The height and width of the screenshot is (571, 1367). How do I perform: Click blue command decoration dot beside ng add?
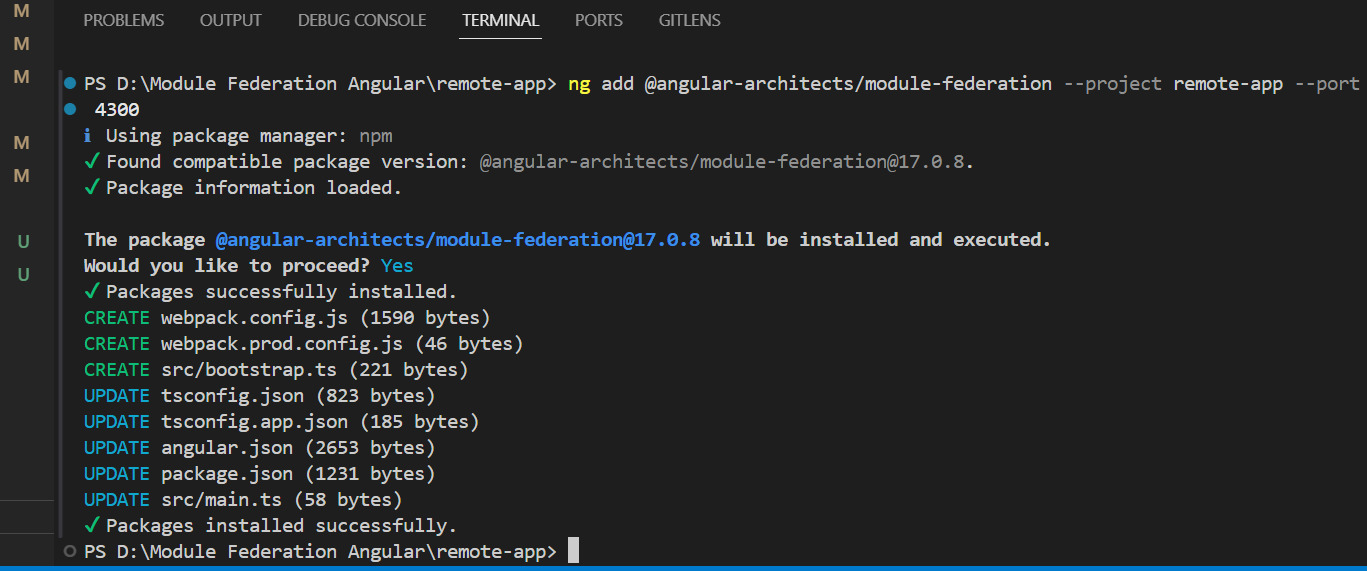pyautogui.click(x=70, y=82)
